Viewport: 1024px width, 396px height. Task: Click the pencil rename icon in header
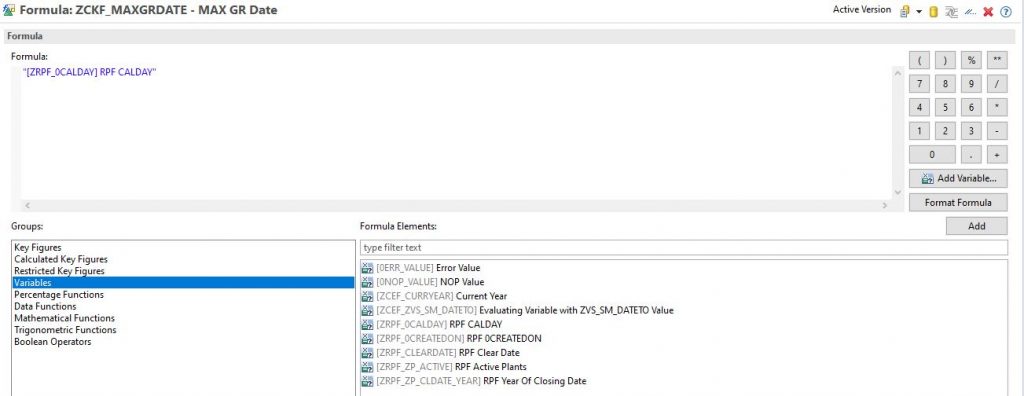pos(970,11)
